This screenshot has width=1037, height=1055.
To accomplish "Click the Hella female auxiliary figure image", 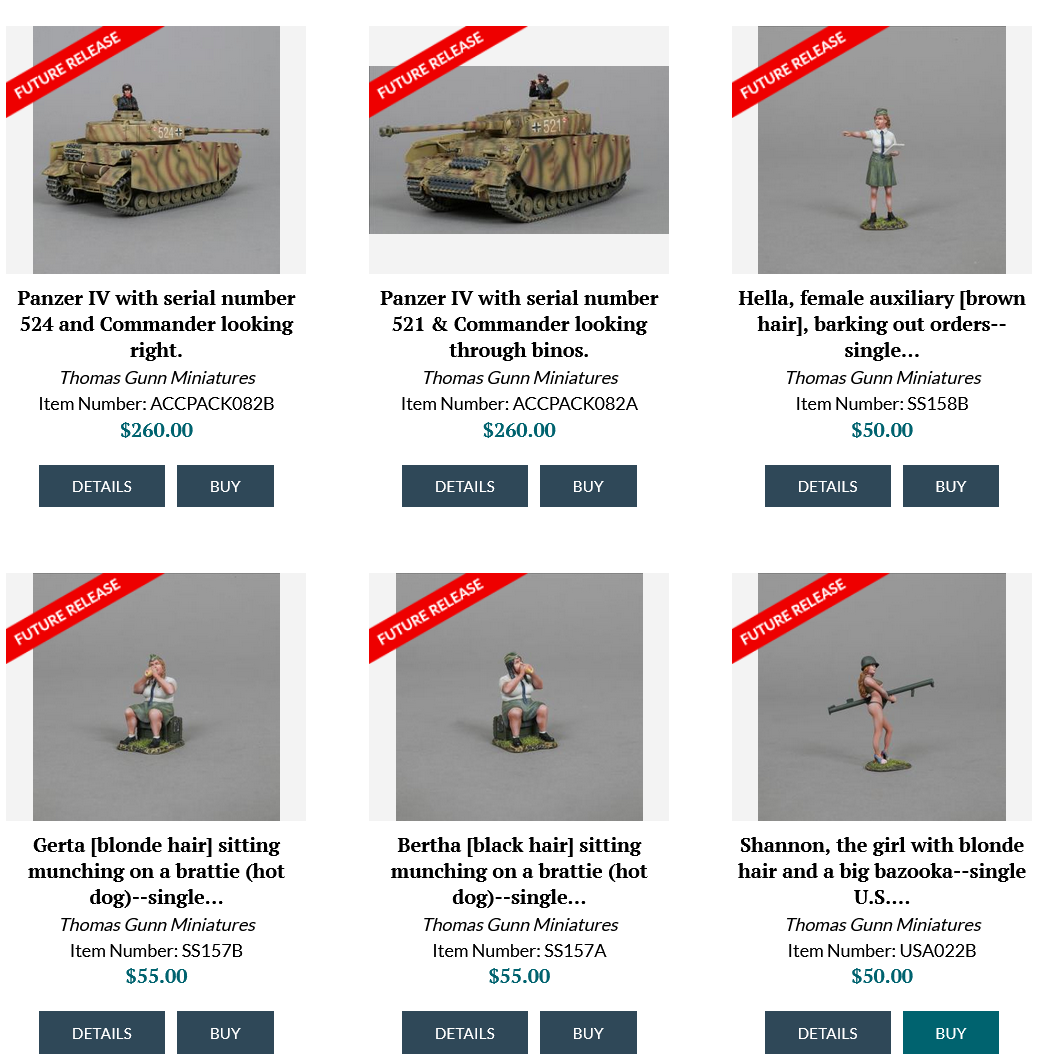I will click(x=882, y=149).
